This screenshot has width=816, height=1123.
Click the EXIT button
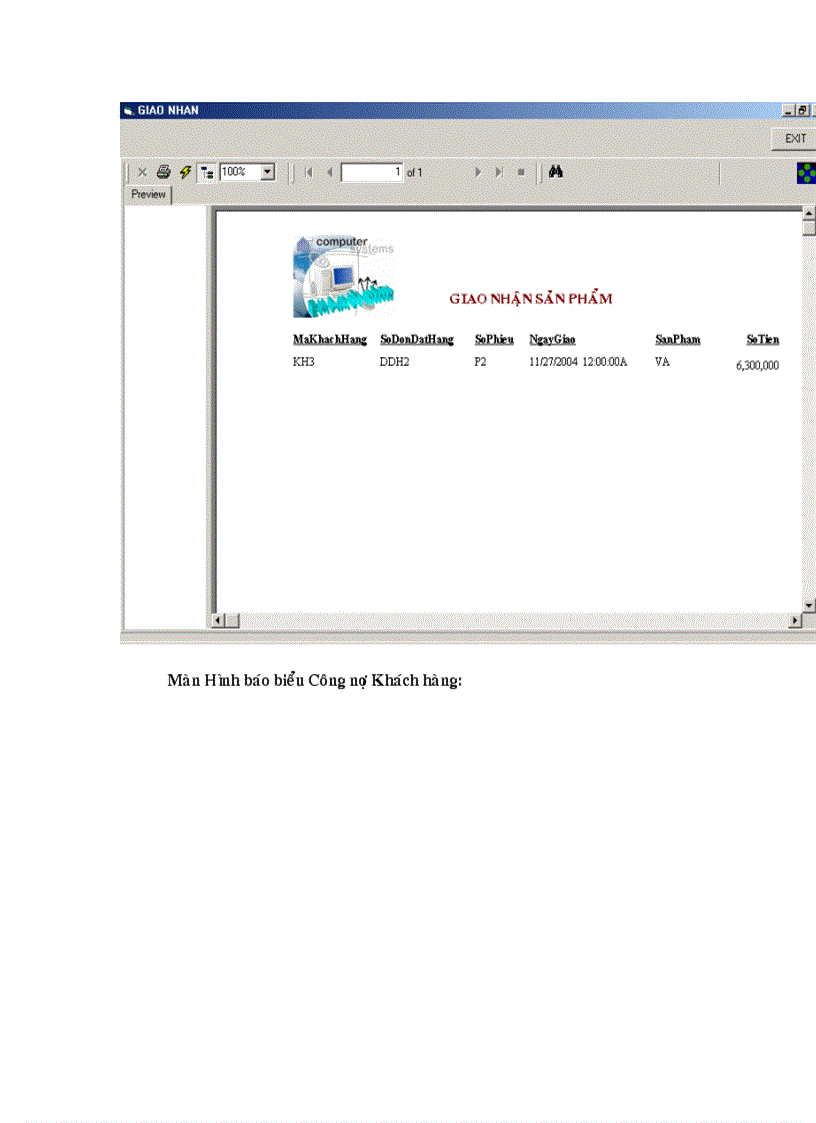pyautogui.click(x=794, y=138)
